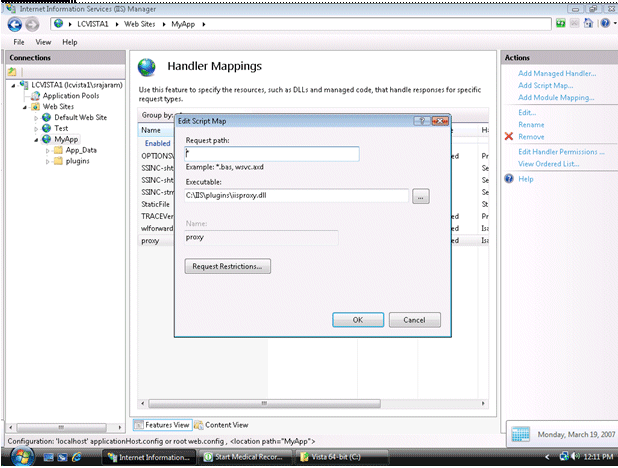
Task: Click the Test site globe icon
Action: 47,128
